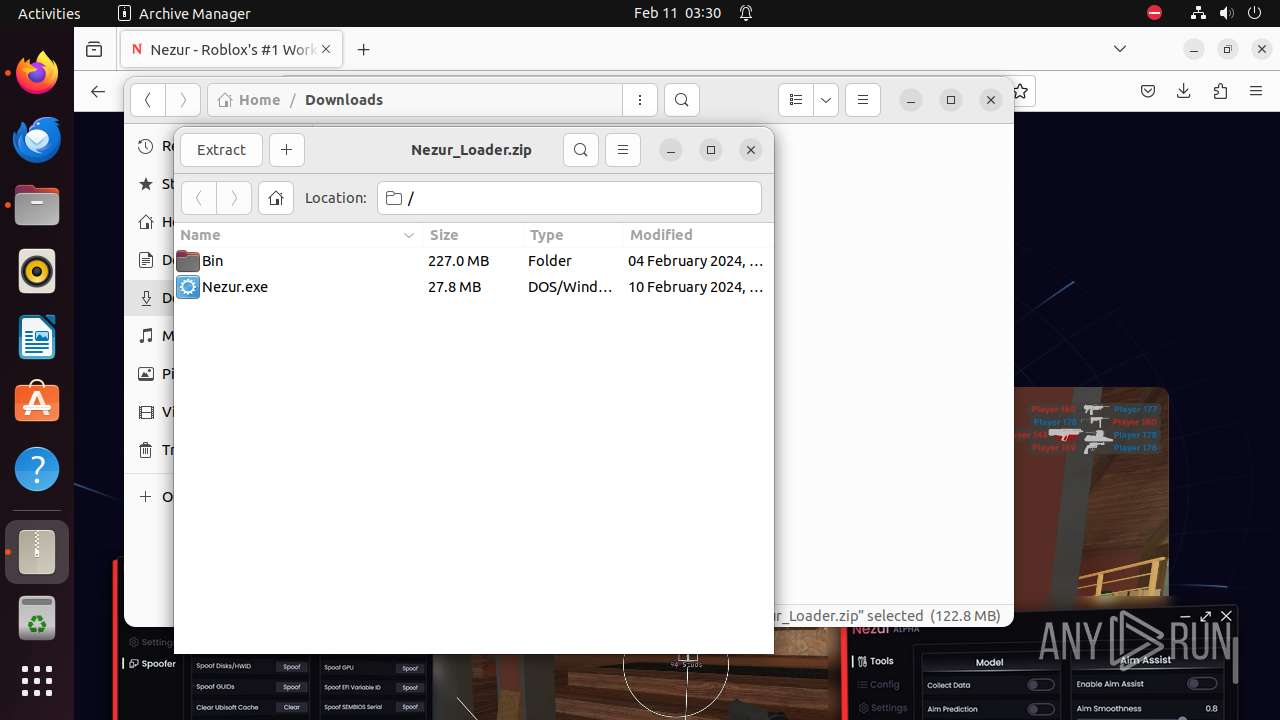Click Home in Files path bar
This screenshot has width=1280, height=720.
click(x=249, y=100)
